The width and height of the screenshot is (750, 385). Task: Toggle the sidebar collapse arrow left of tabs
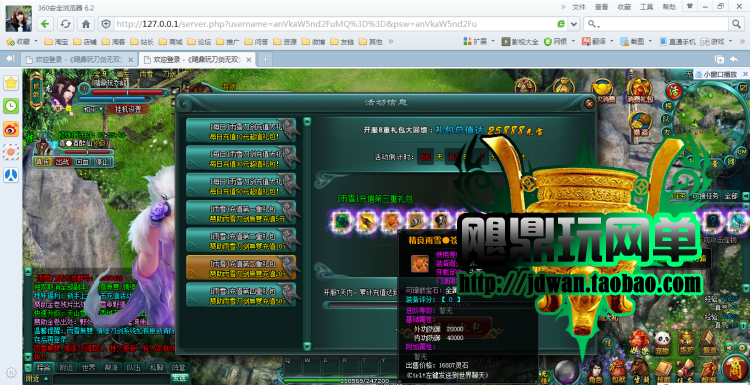tap(10, 59)
